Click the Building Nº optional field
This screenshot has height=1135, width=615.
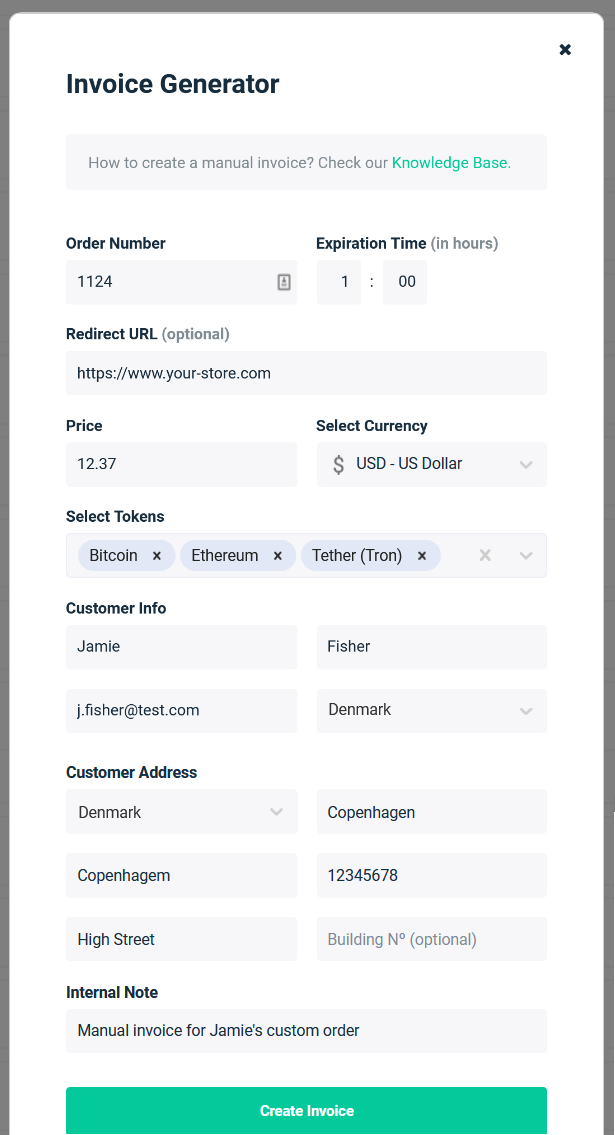432,939
